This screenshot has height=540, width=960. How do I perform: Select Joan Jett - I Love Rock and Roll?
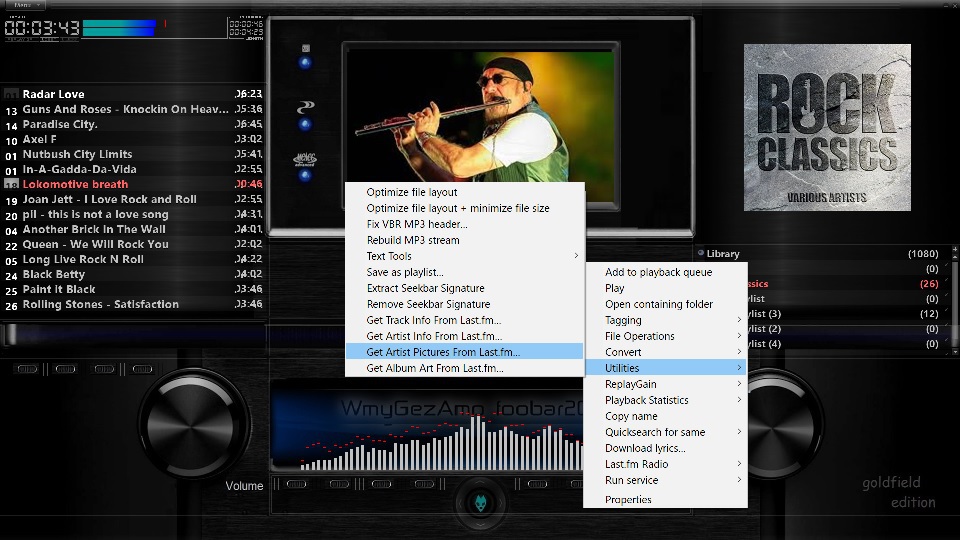(133, 199)
